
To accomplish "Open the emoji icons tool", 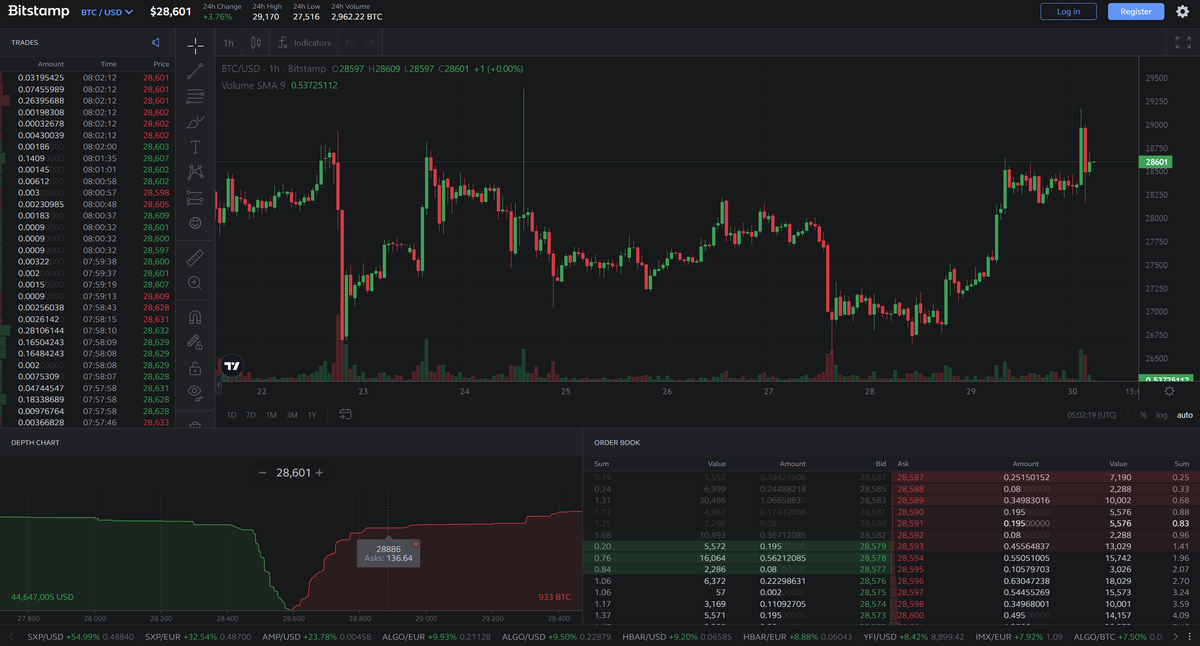I will coord(195,222).
